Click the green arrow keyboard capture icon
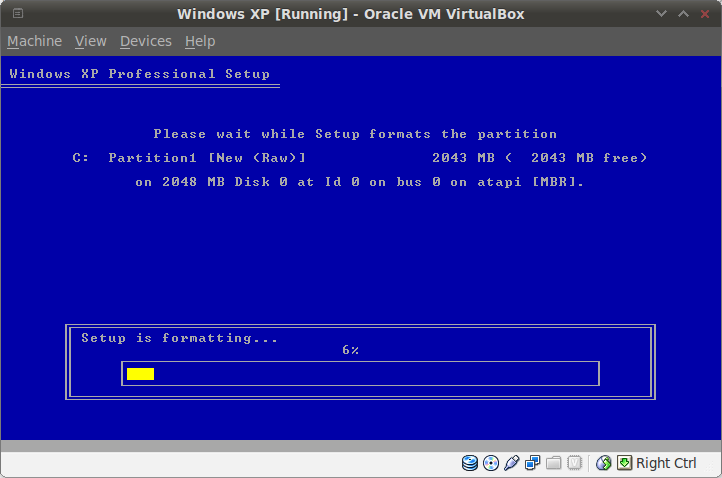The image size is (722, 478). [624, 463]
